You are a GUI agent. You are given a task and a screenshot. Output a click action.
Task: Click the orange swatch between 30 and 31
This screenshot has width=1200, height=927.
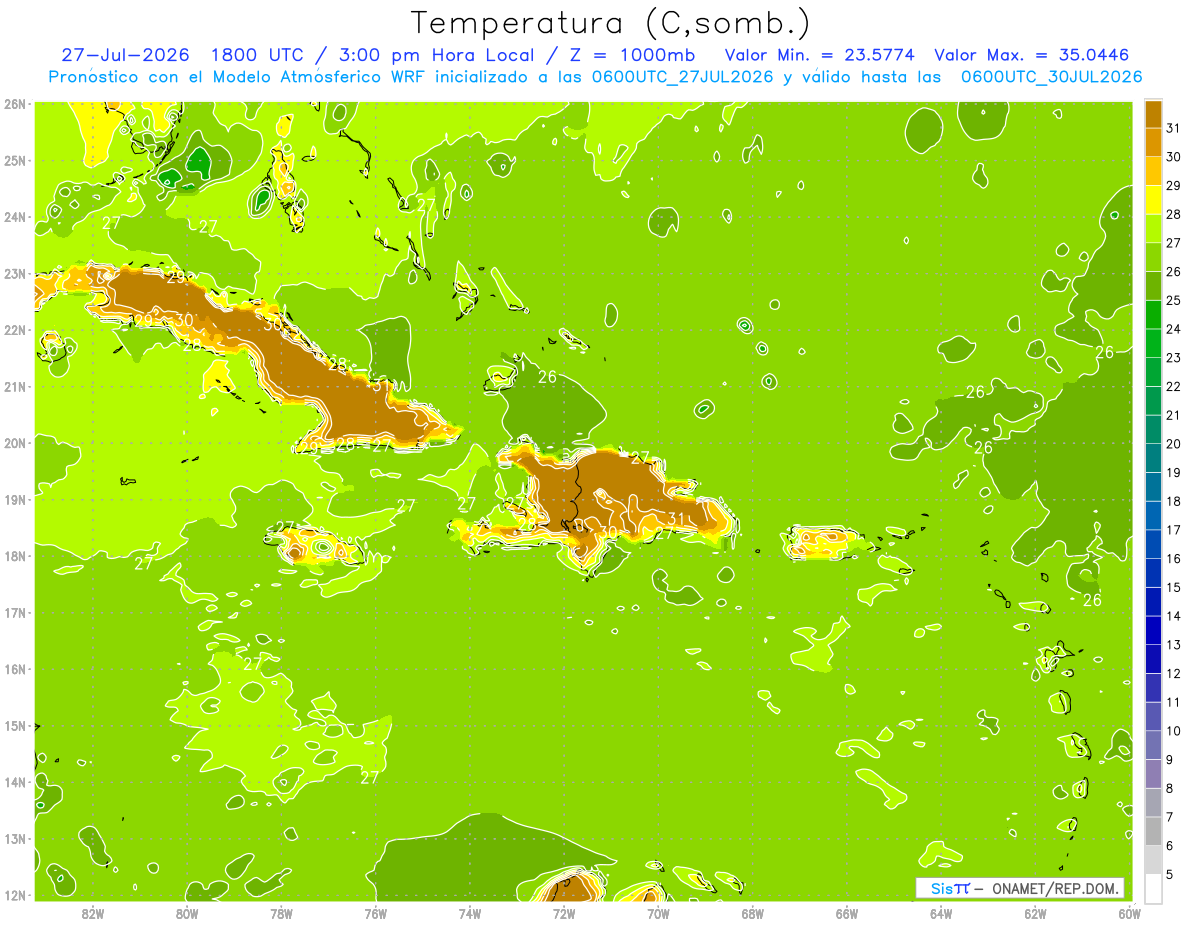click(x=1153, y=142)
